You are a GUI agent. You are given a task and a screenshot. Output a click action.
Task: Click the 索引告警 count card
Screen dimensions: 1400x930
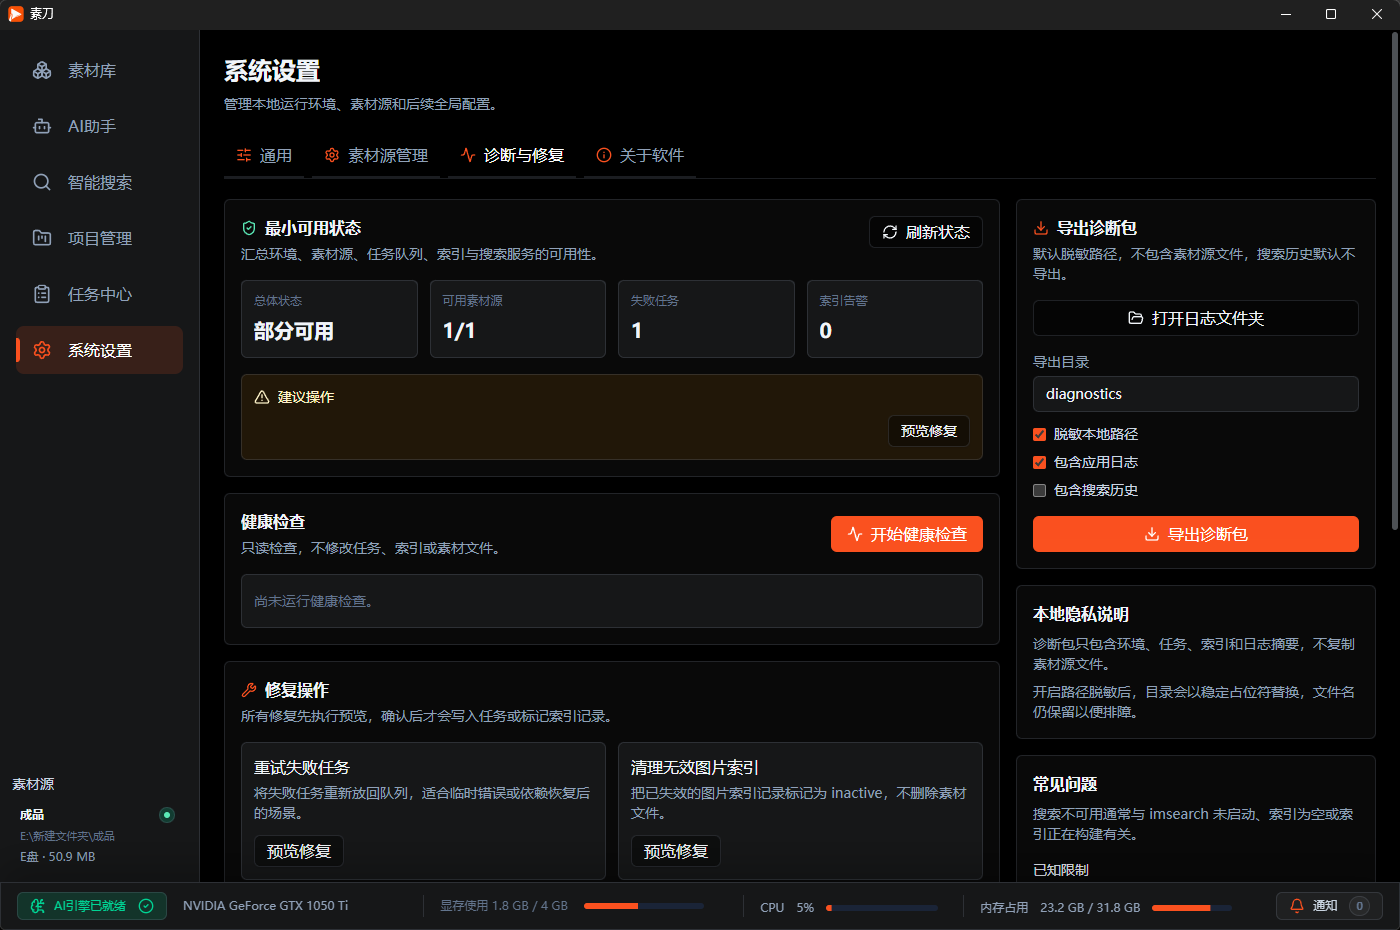[895, 319]
